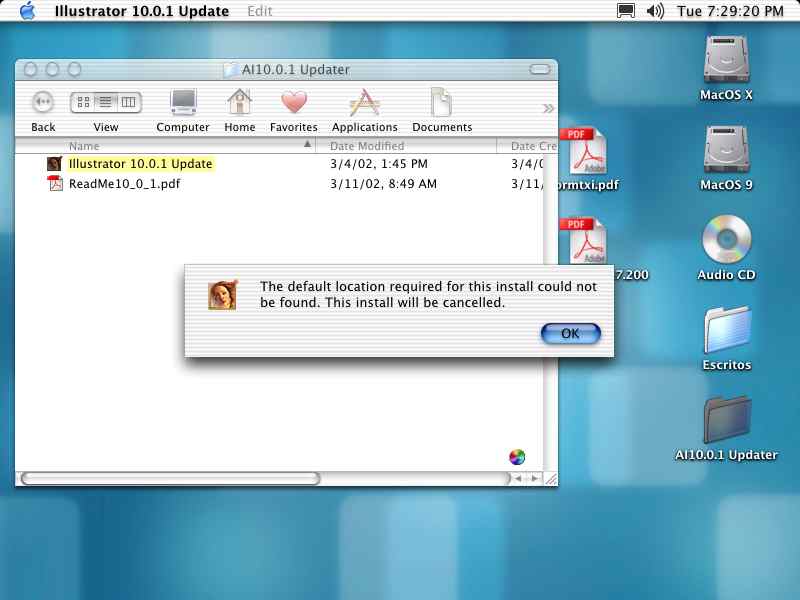Sort by Date Modified column
The height and width of the screenshot is (600, 800).
(x=406, y=146)
